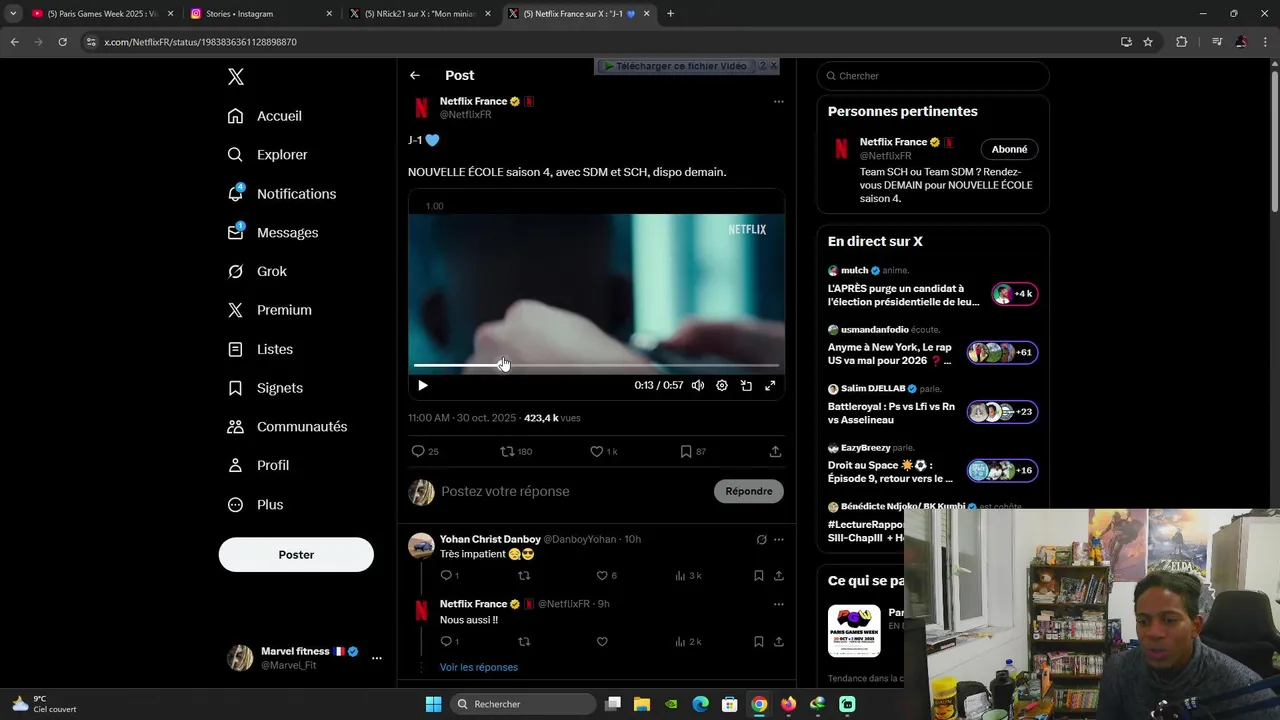
Task: Open Premium in the sidebar
Action: (x=270, y=310)
